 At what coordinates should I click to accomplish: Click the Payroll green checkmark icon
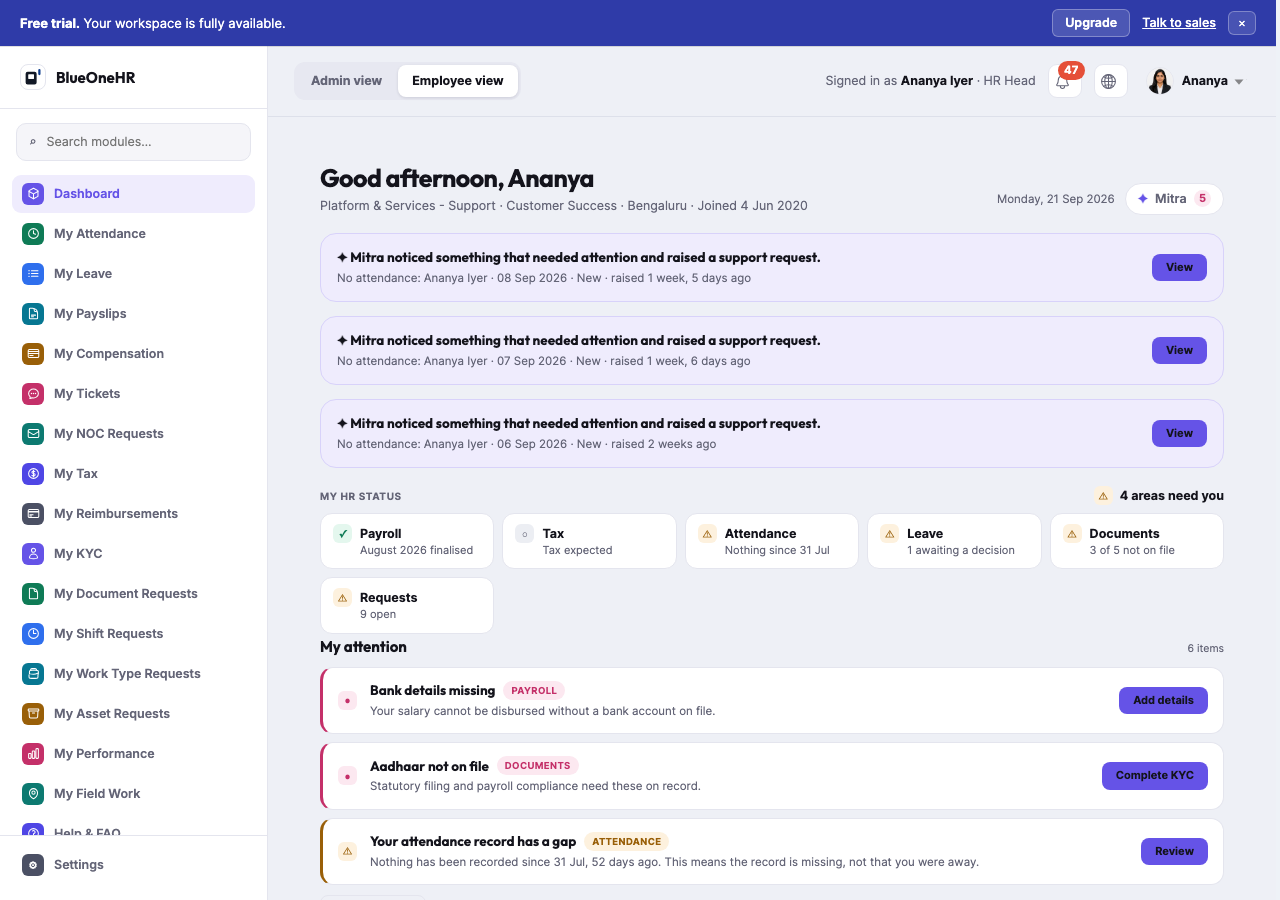[343, 534]
